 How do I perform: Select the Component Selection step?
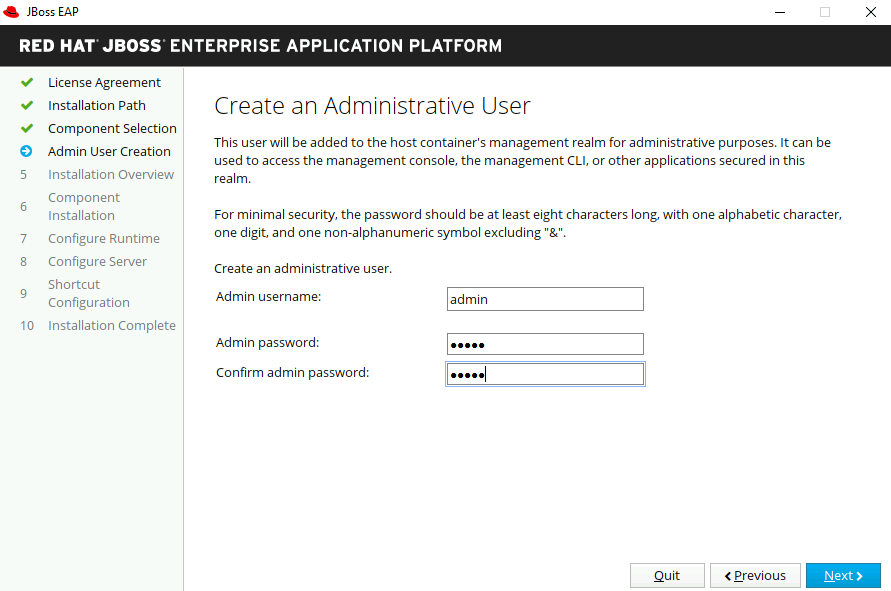[x=112, y=128]
